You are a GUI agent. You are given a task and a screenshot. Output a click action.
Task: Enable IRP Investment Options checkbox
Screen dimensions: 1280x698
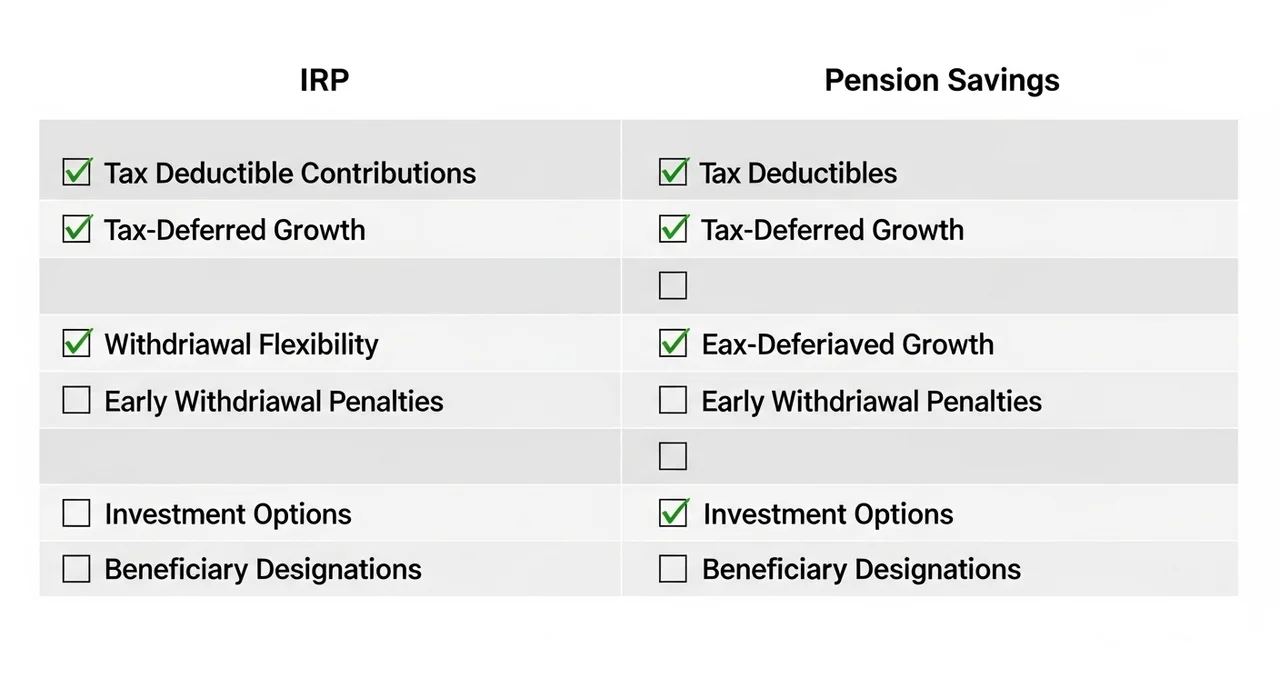[x=77, y=514]
